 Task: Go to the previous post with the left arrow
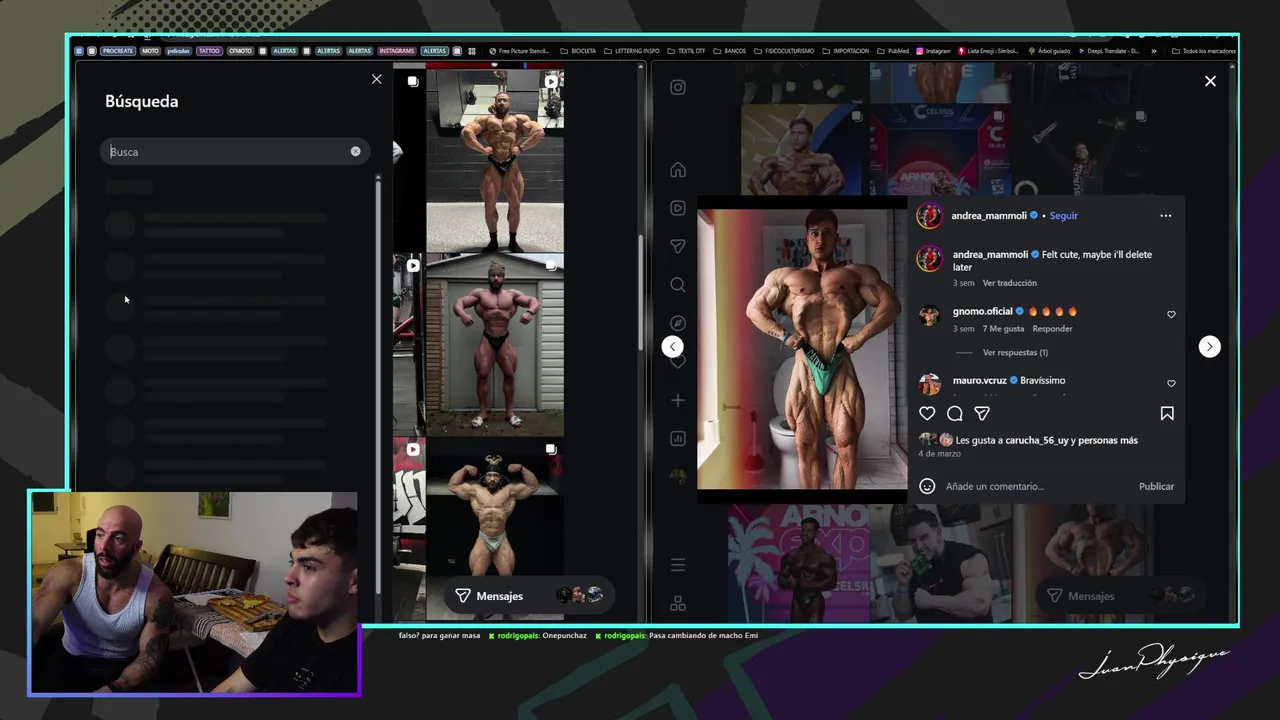pyautogui.click(x=673, y=346)
